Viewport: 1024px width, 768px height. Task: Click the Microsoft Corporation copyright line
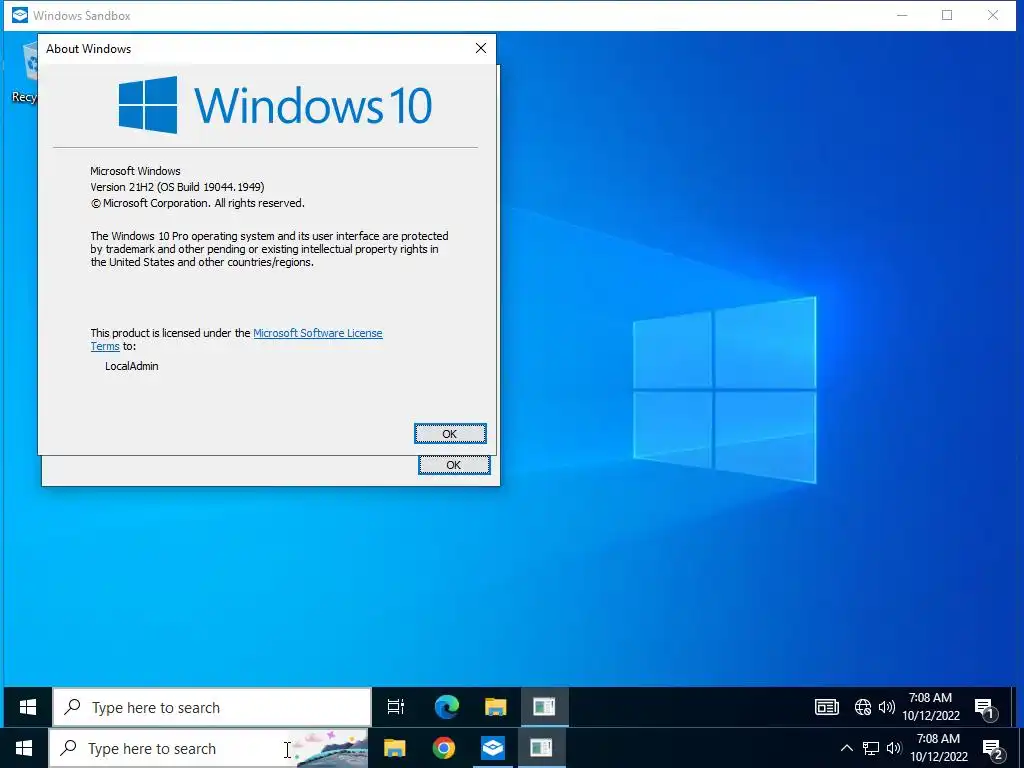click(198, 203)
